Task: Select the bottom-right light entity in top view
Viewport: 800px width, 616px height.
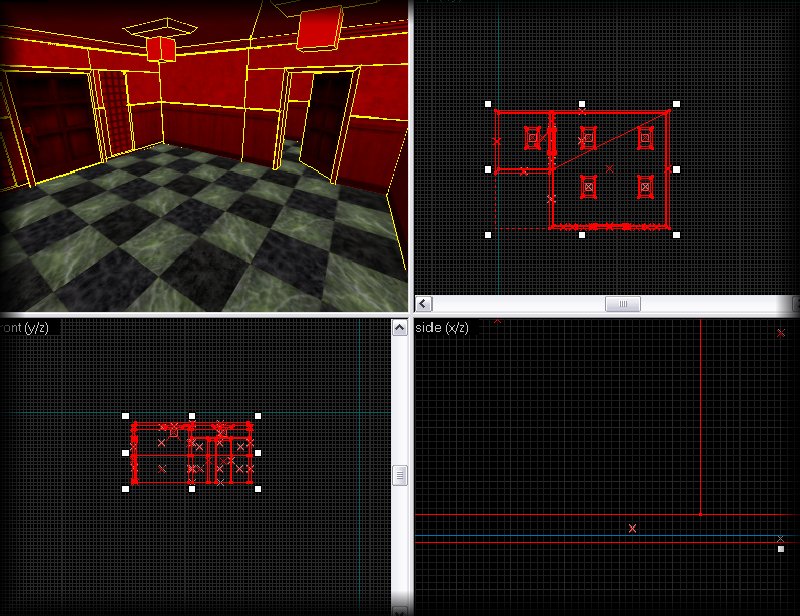Action: (x=645, y=186)
